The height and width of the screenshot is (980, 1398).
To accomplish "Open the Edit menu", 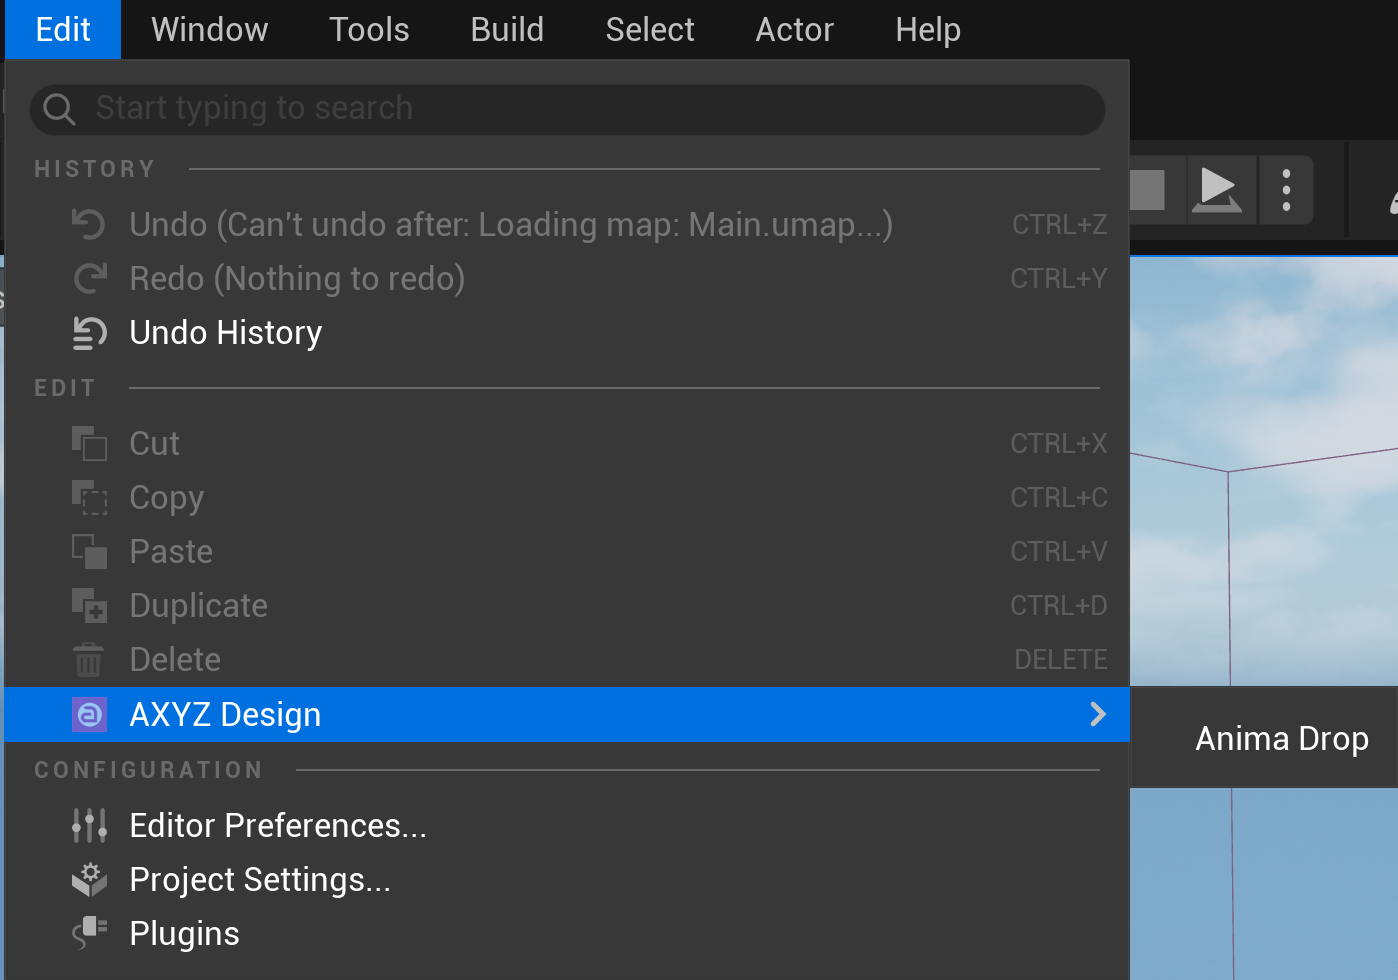I will [x=63, y=30].
